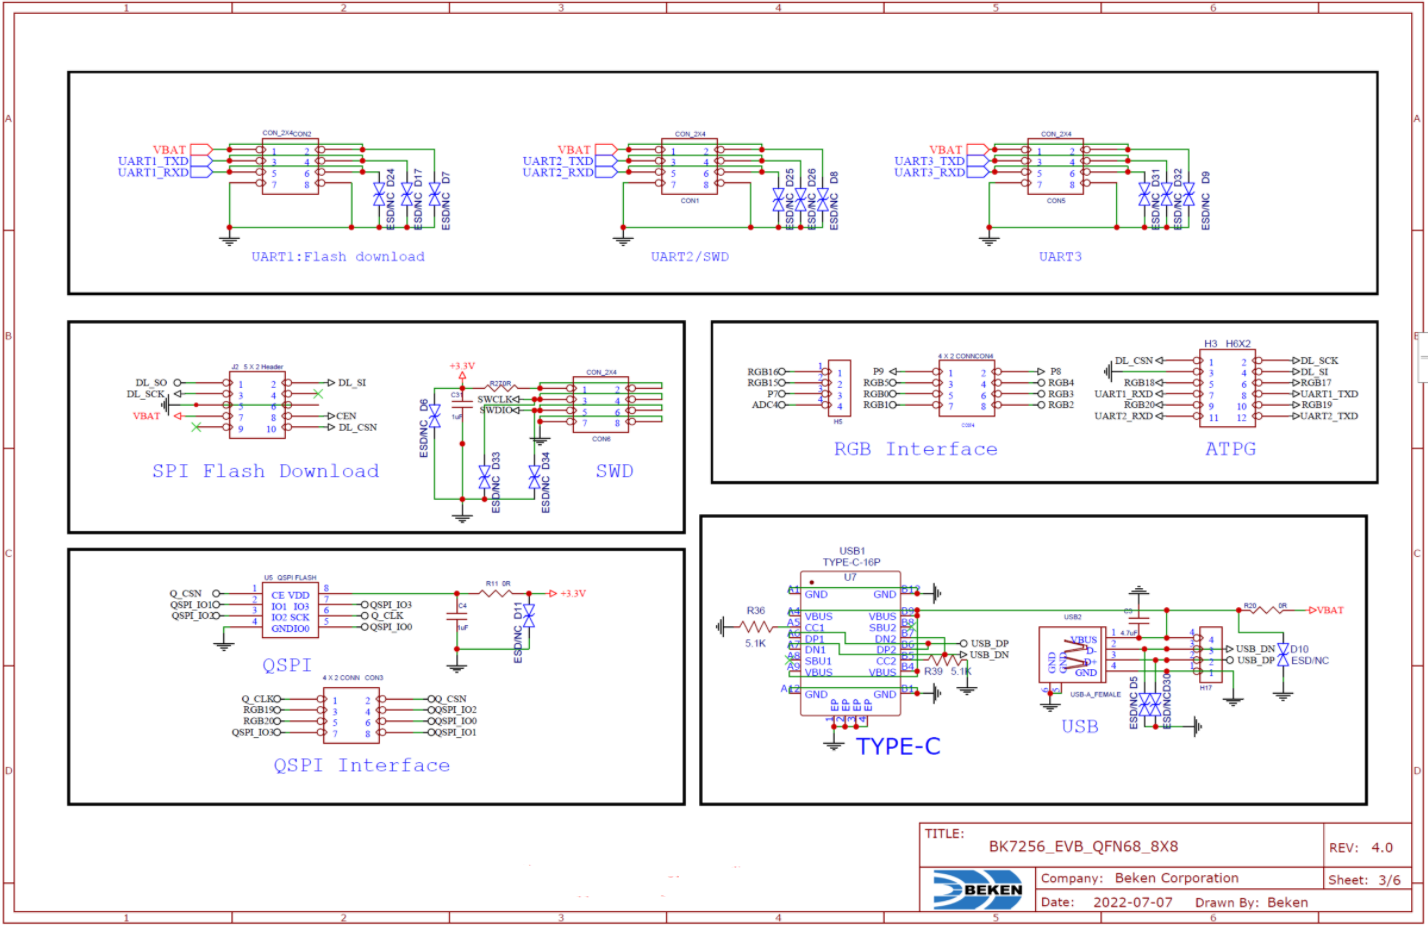The width and height of the screenshot is (1428, 928).
Task: Select the H3 H6X2 header body
Action: pyautogui.click(x=1227, y=388)
